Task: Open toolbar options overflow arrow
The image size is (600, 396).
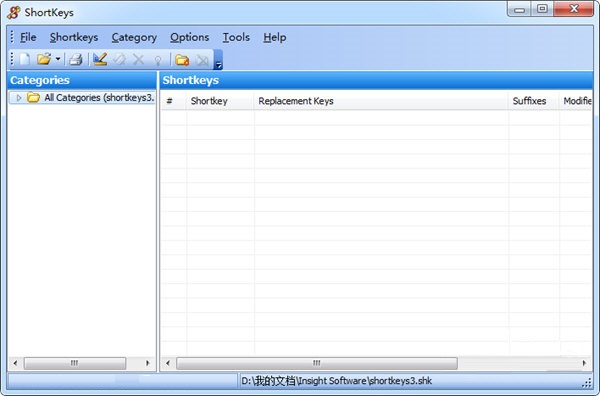Action: [x=218, y=60]
